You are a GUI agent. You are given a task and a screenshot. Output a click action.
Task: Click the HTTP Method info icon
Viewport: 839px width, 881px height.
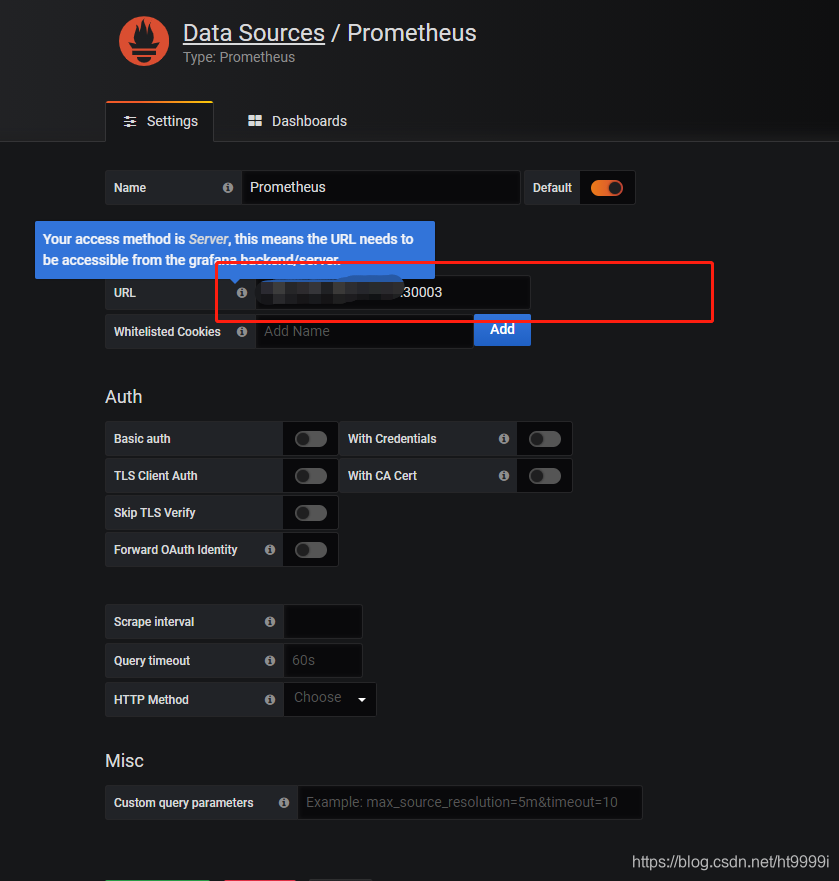(x=270, y=700)
